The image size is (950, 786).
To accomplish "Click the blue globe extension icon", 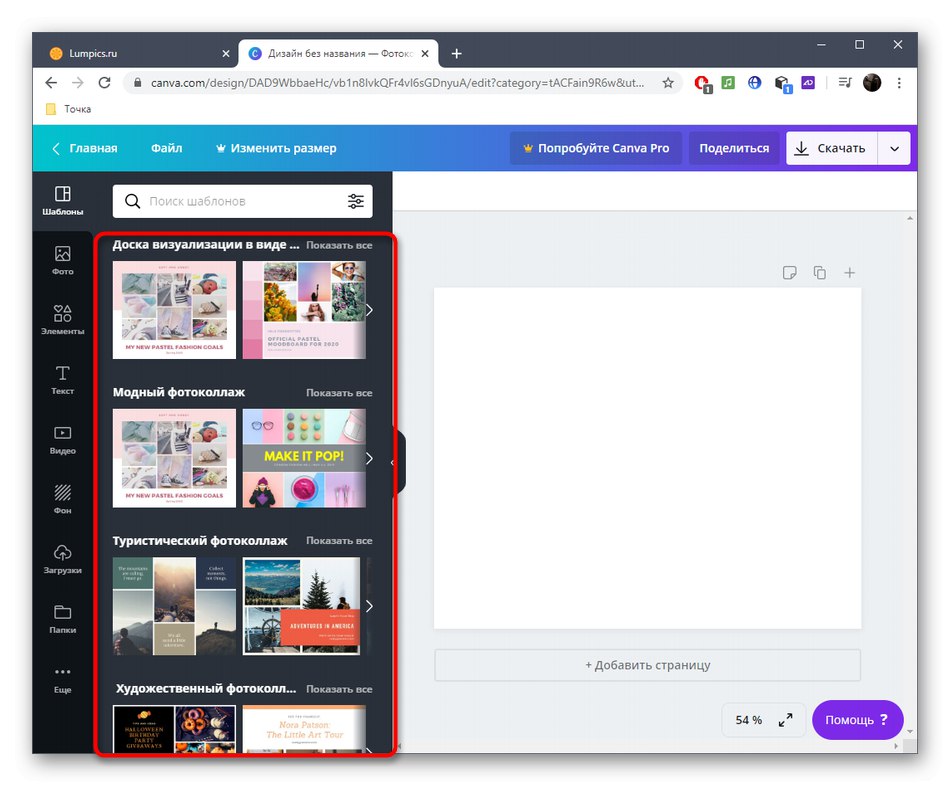I will pos(754,82).
